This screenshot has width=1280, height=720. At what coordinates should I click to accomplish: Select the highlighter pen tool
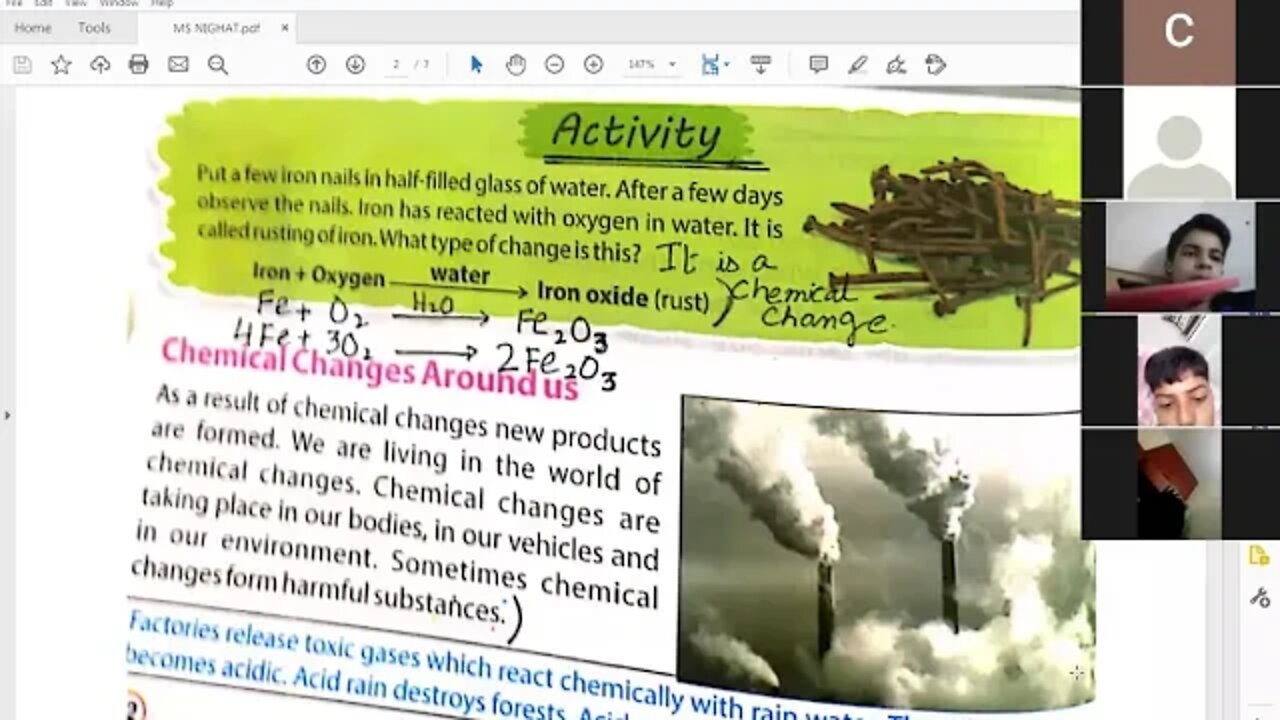click(x=857, y=65)
